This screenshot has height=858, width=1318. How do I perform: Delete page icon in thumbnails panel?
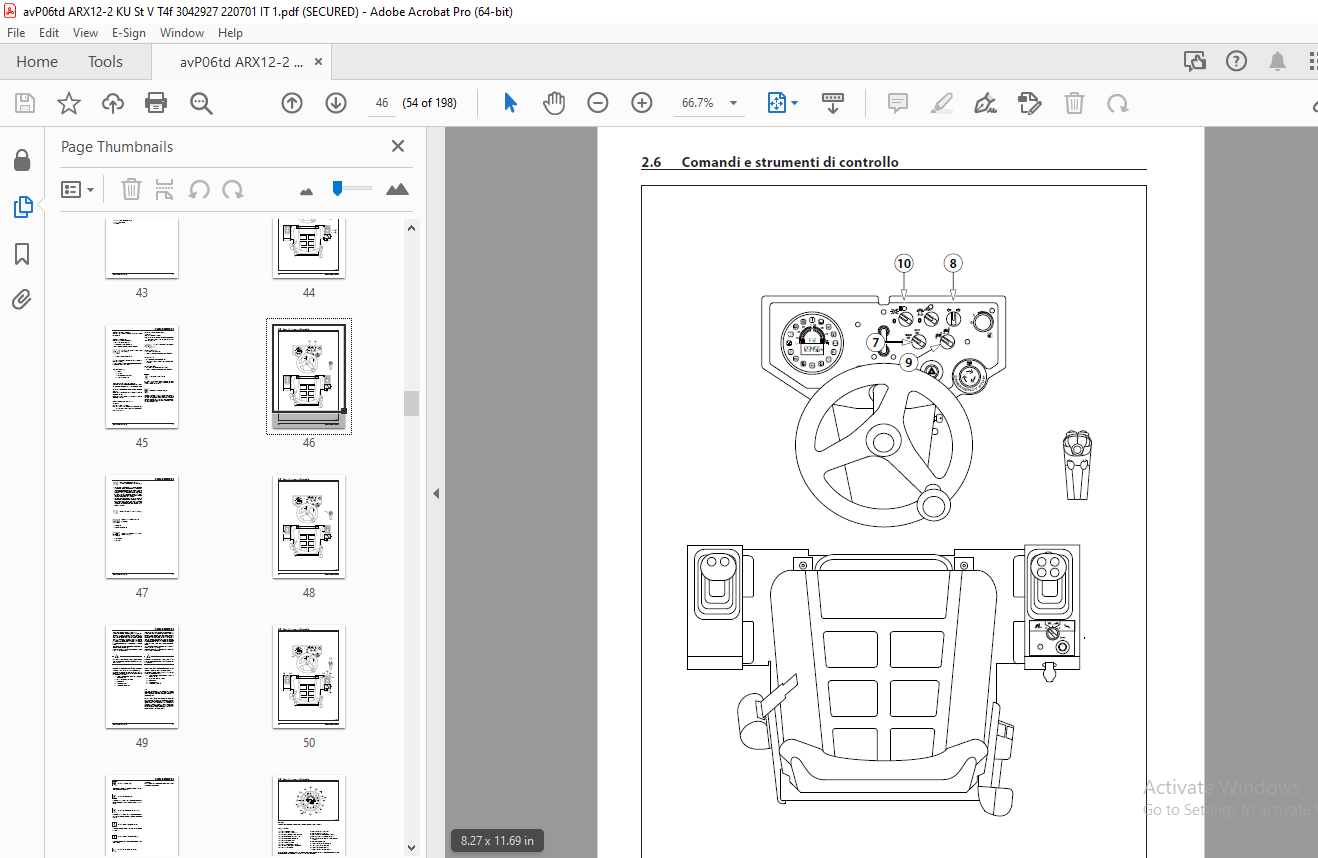click(132, 189)
